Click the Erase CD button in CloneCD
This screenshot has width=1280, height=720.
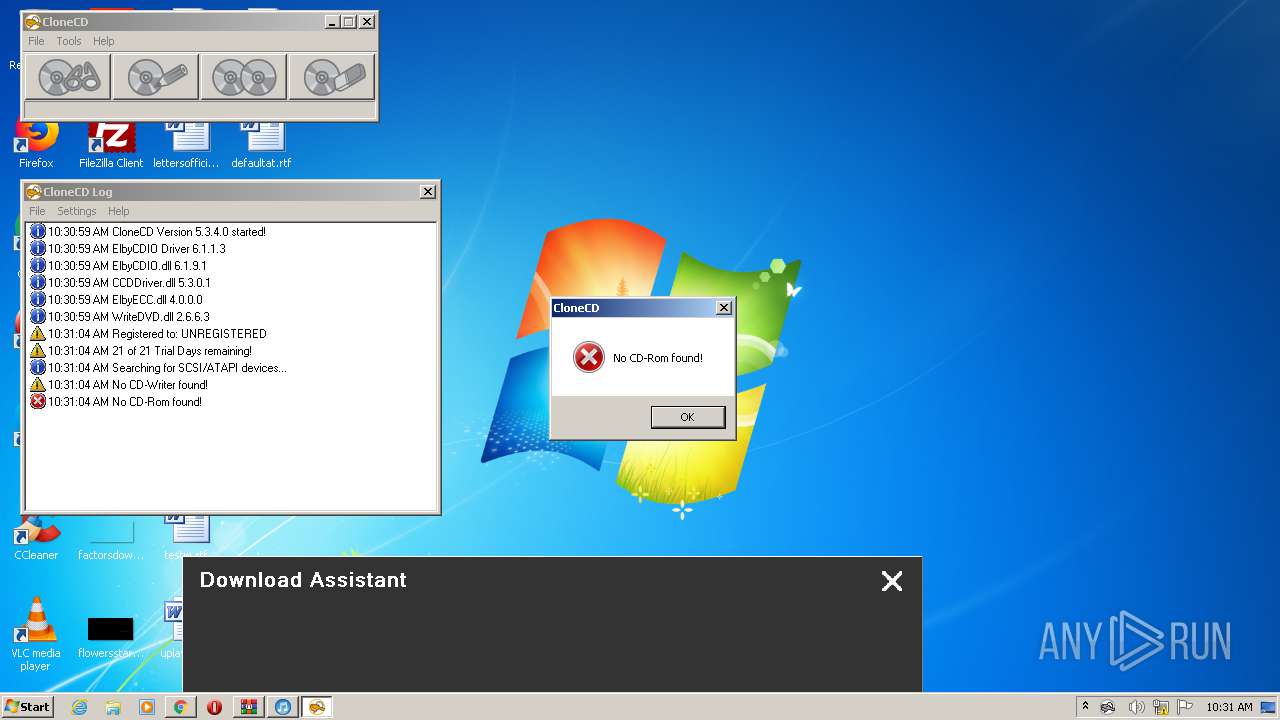[332, 76]
